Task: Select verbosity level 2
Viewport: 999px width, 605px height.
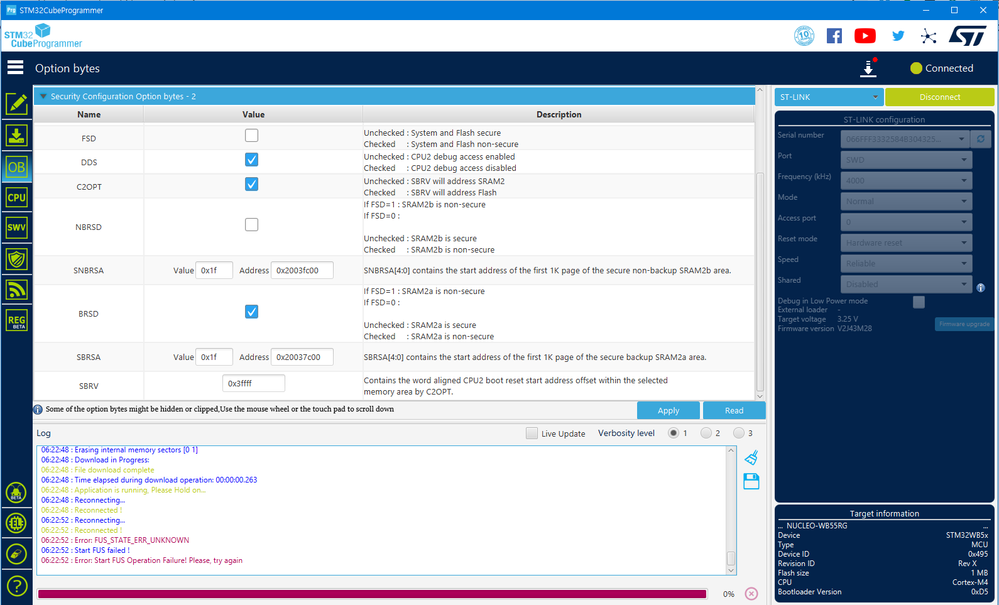Action: (705, 433)
